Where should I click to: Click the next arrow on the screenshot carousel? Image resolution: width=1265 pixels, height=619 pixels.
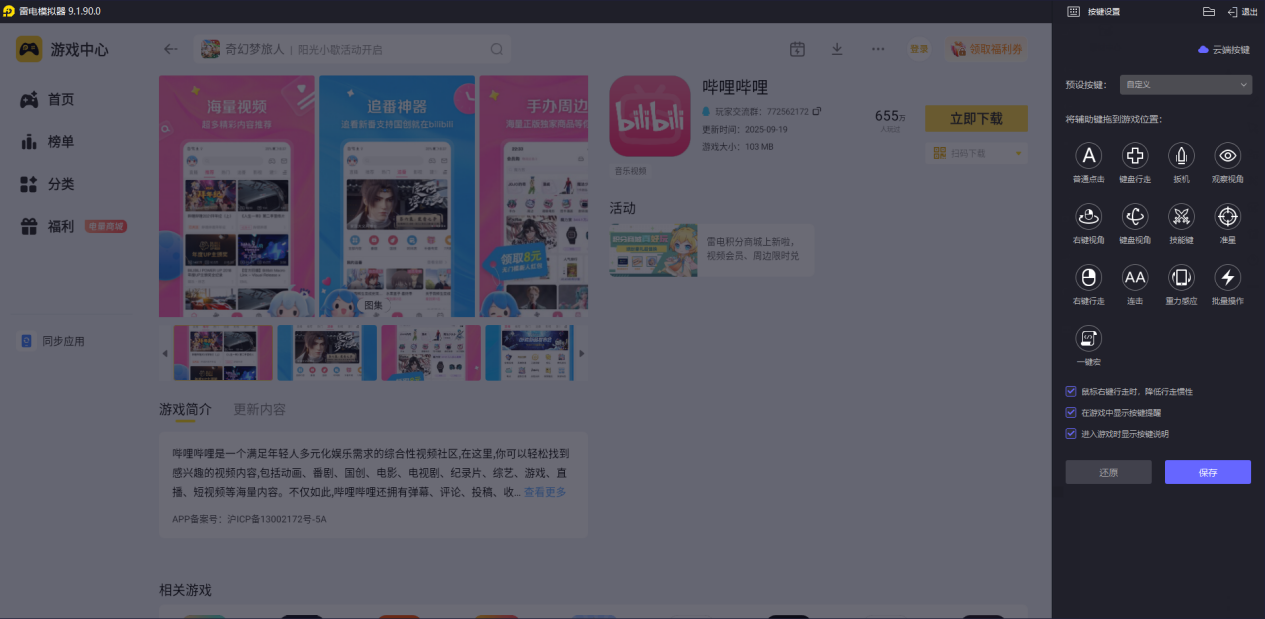click(580, 353)
